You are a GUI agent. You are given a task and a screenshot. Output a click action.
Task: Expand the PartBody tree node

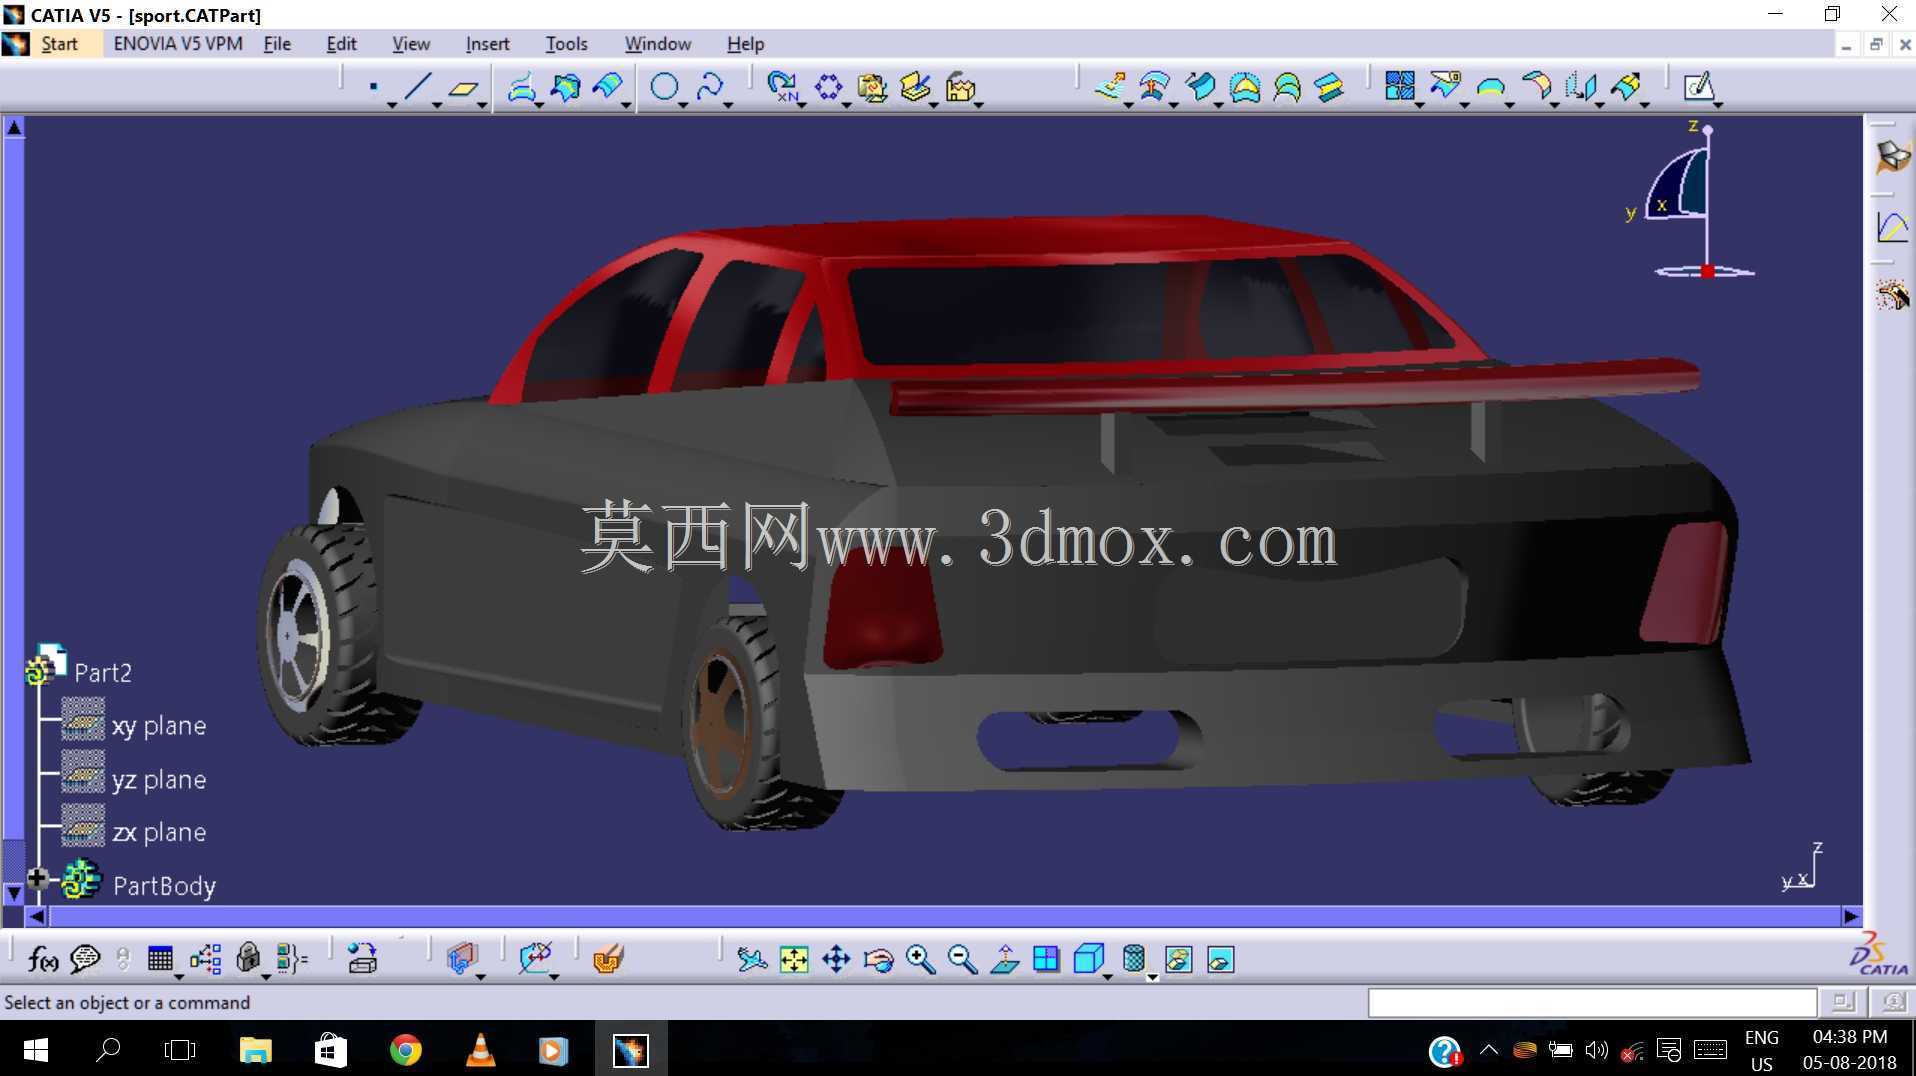[37, 879]
